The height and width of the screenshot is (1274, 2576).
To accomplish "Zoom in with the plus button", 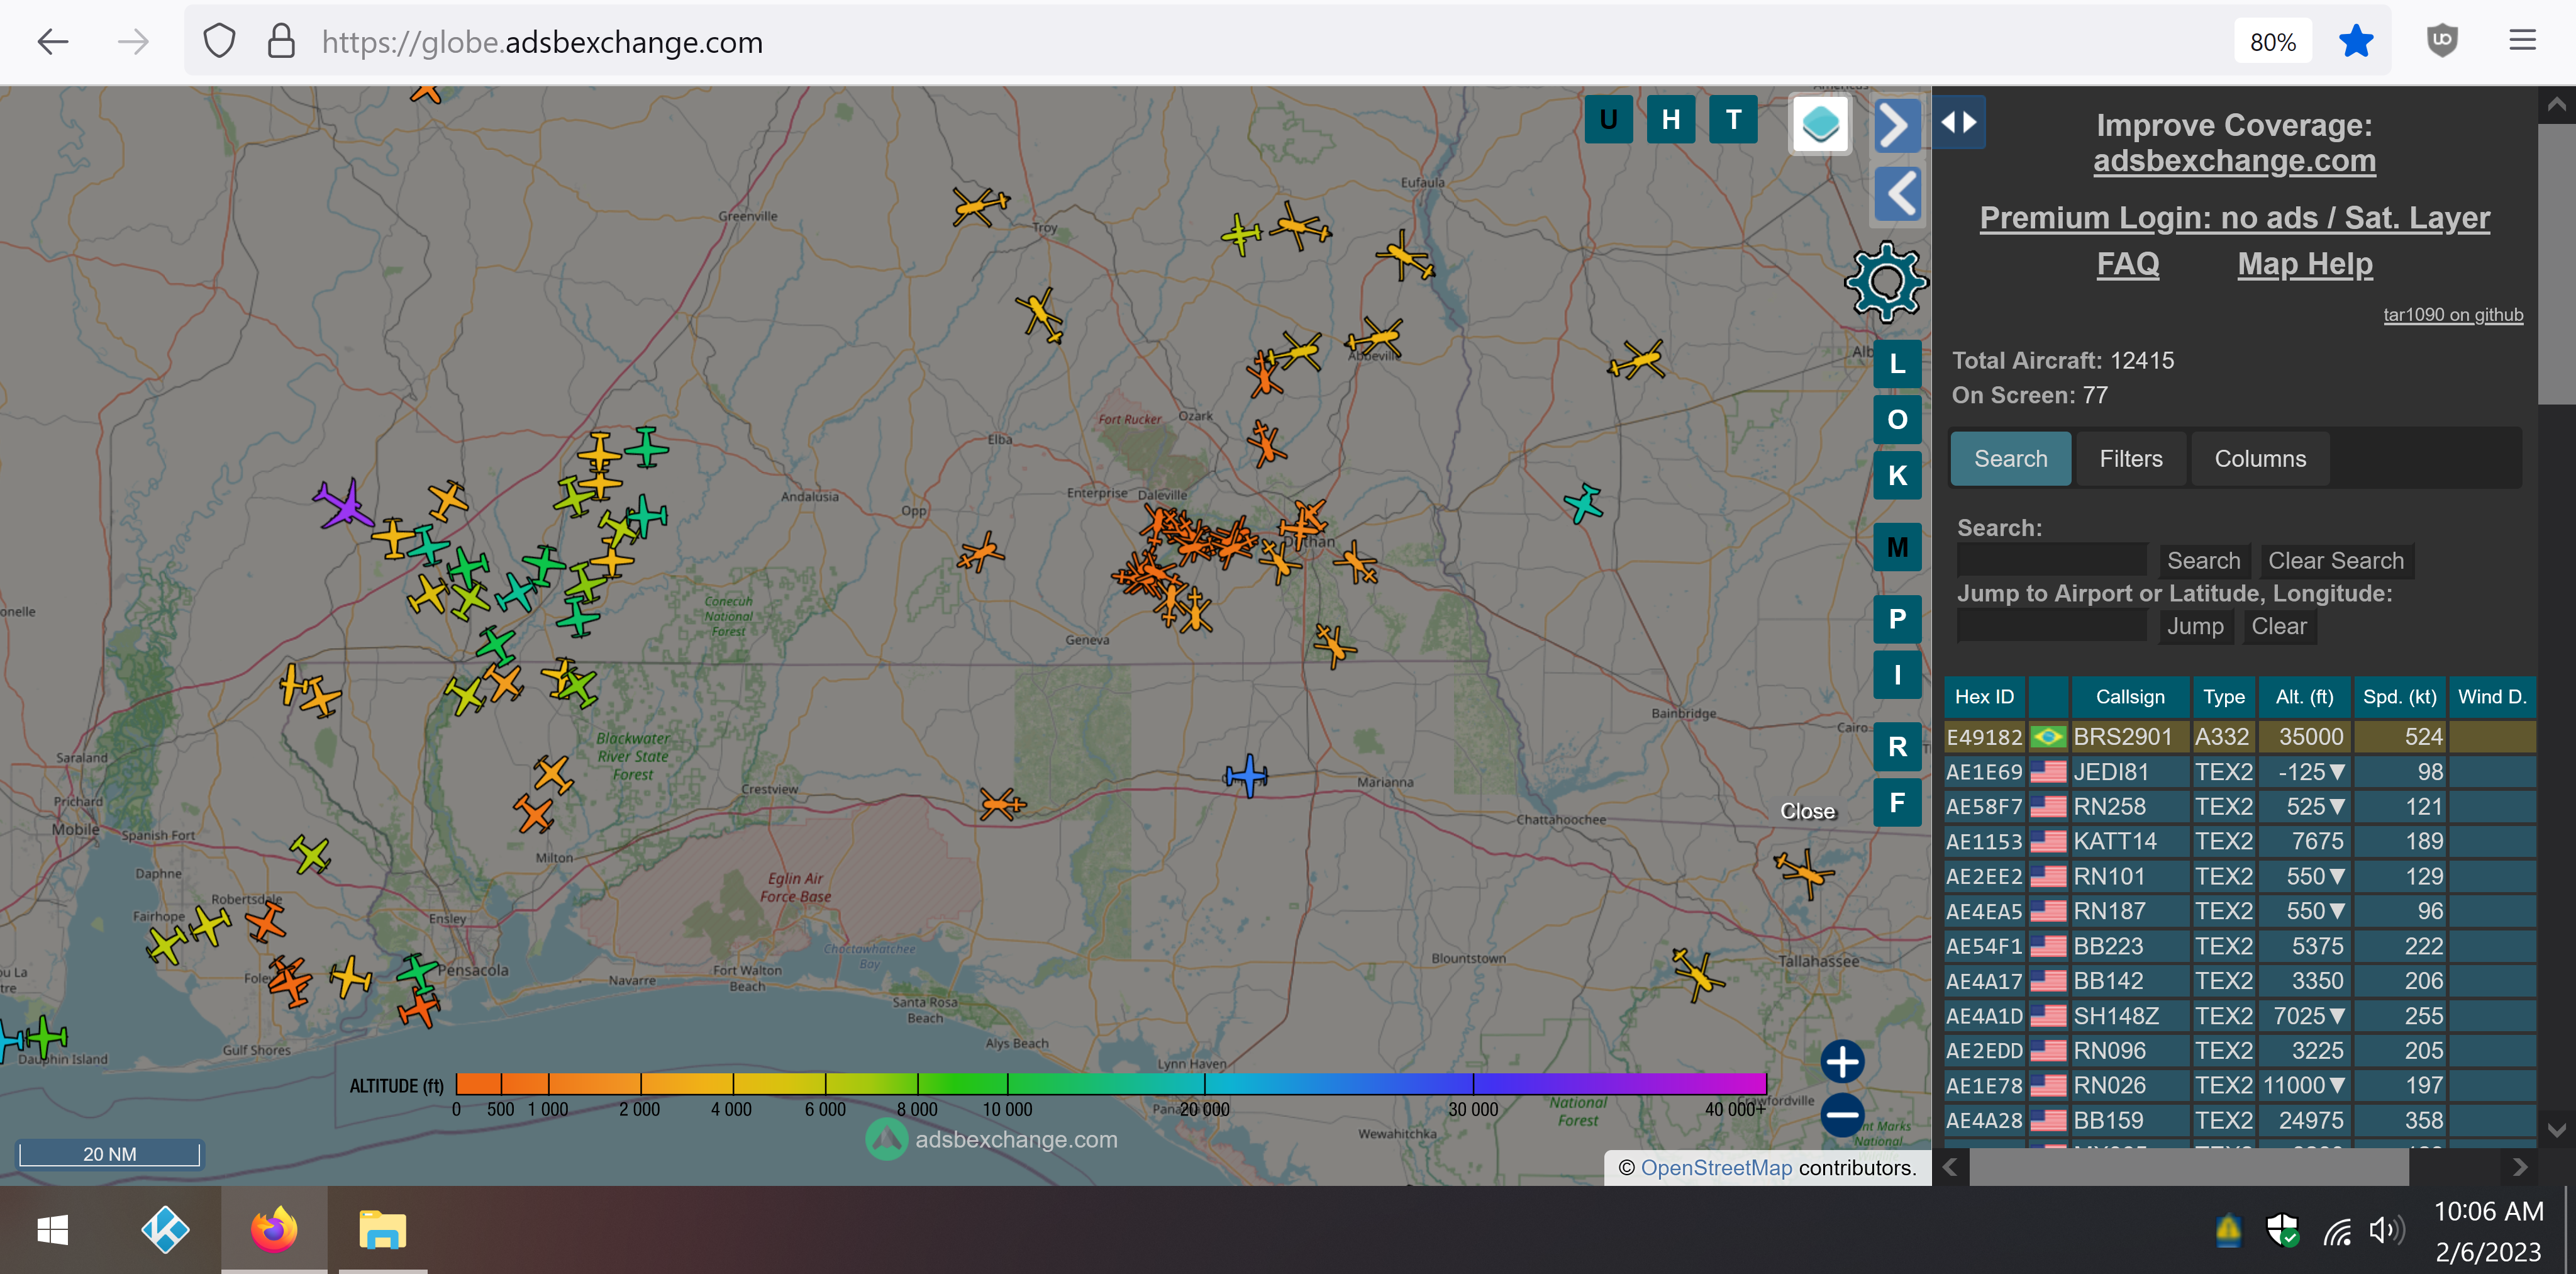I will pos(1842,1062).
